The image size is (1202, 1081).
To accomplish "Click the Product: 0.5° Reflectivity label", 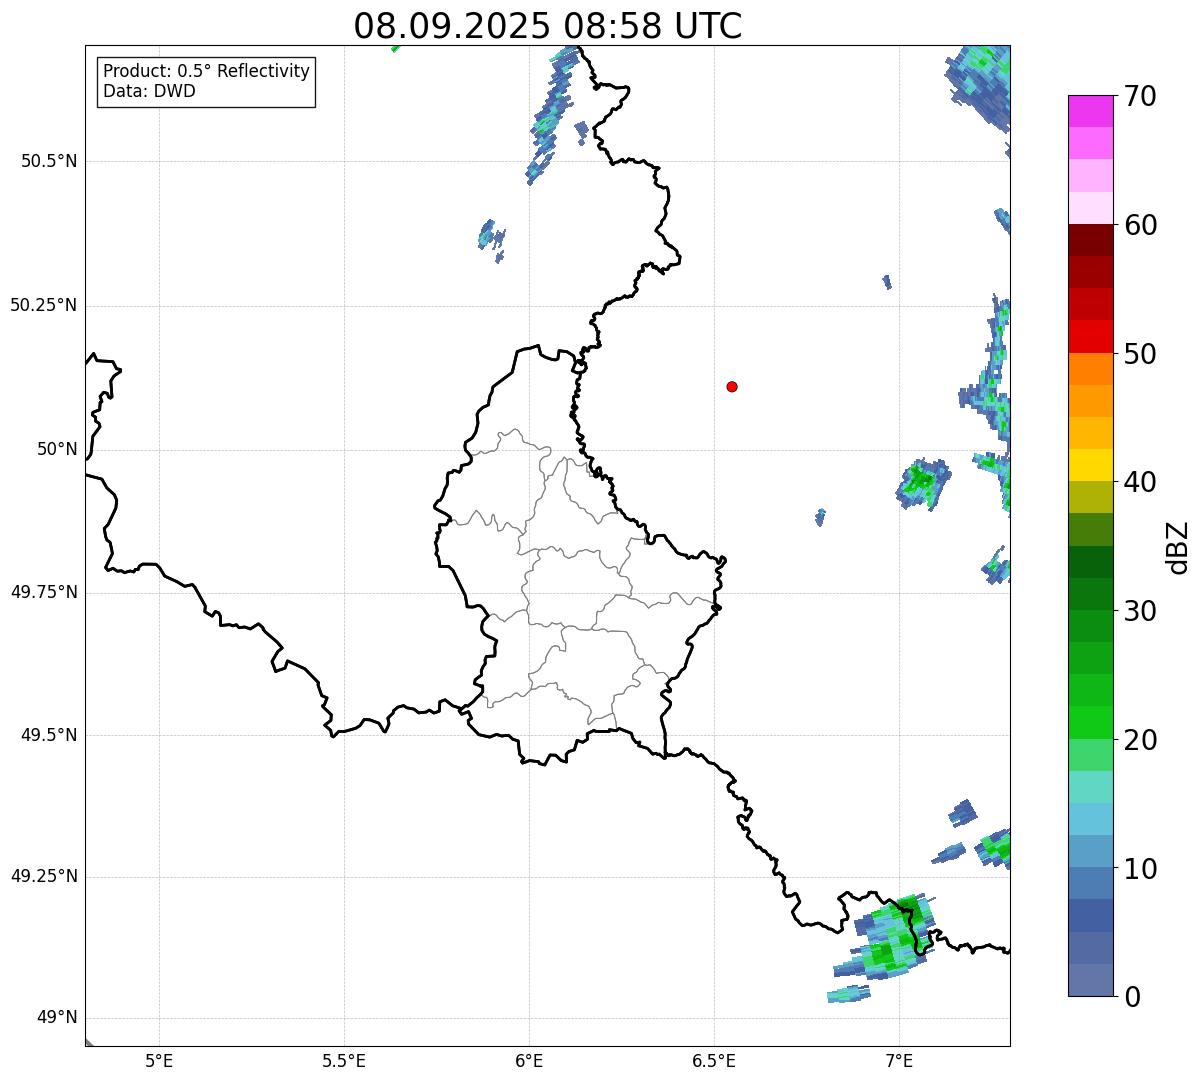I will pyautogui.click(x=206, y=72).
